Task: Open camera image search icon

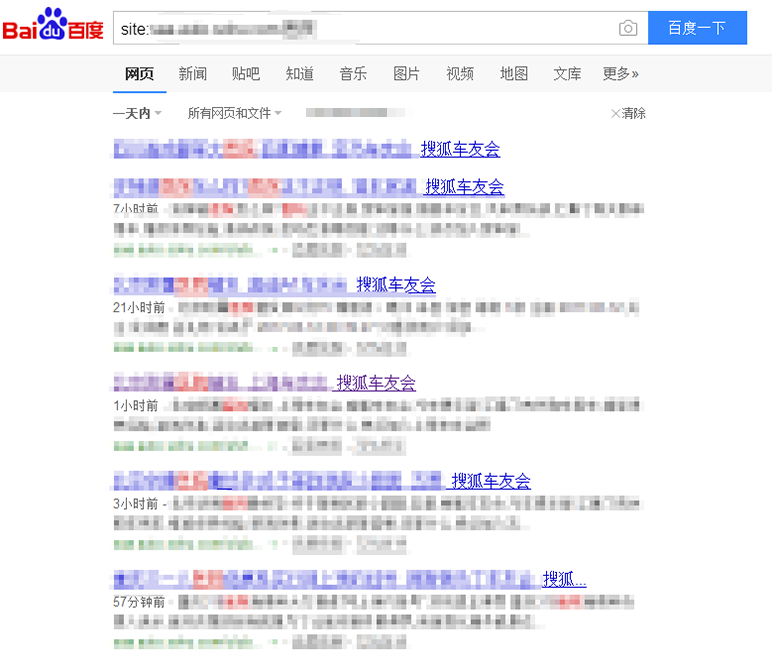Action: pyautogui.click(x=627, y=28)
